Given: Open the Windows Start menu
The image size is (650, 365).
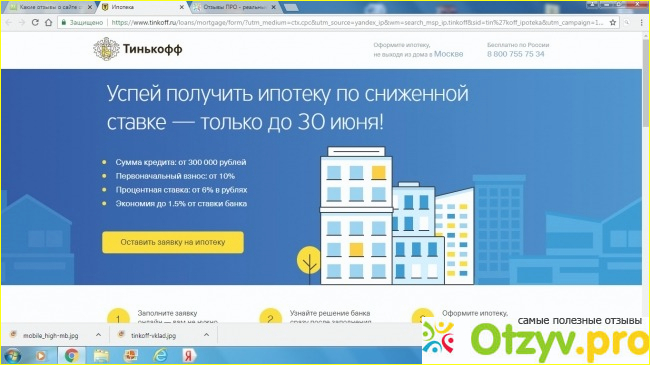Looking at the screenshot, I should point(12,356).
